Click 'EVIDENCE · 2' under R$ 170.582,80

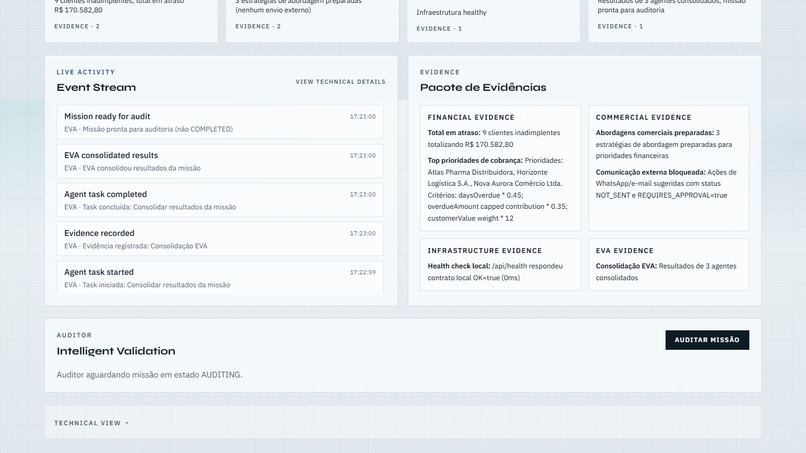pyautogui.click(x=77, y=26)
